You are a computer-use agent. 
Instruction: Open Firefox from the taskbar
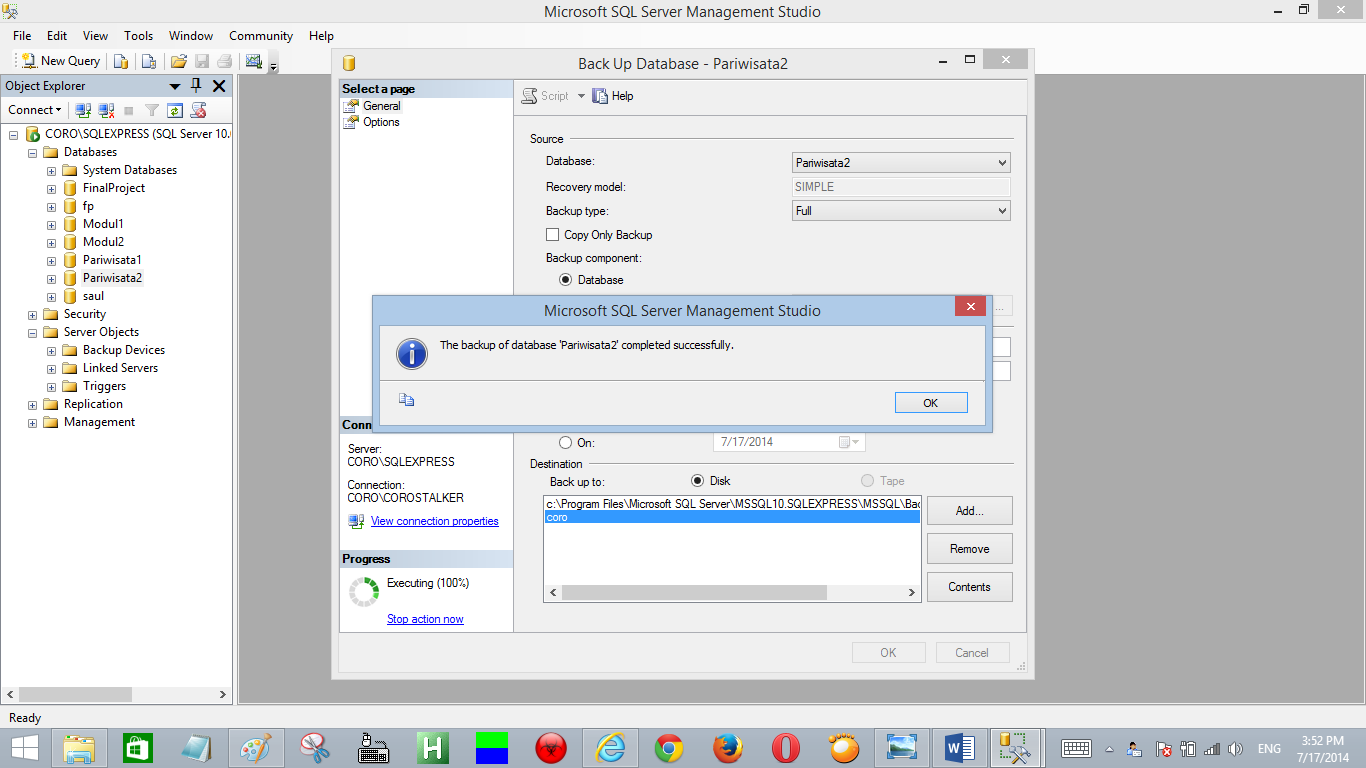coord(728,748)
